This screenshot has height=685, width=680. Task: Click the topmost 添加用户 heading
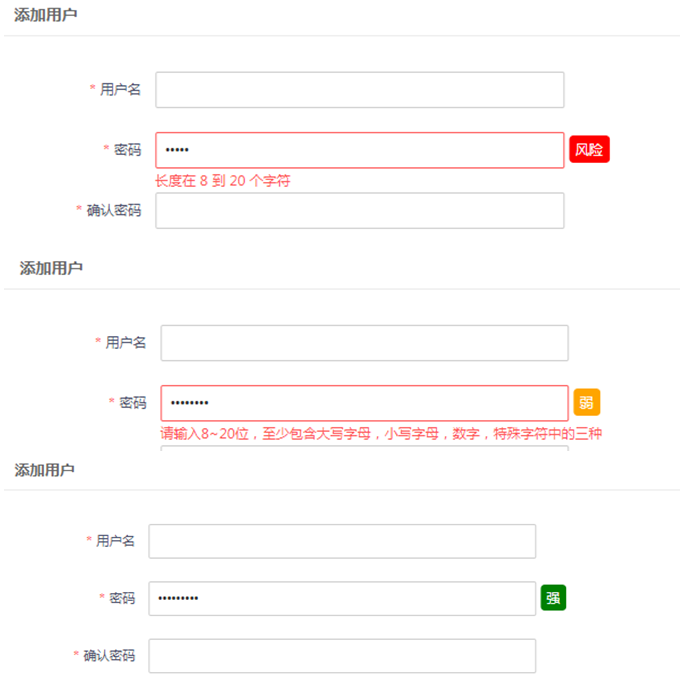(x=45, y=15)
